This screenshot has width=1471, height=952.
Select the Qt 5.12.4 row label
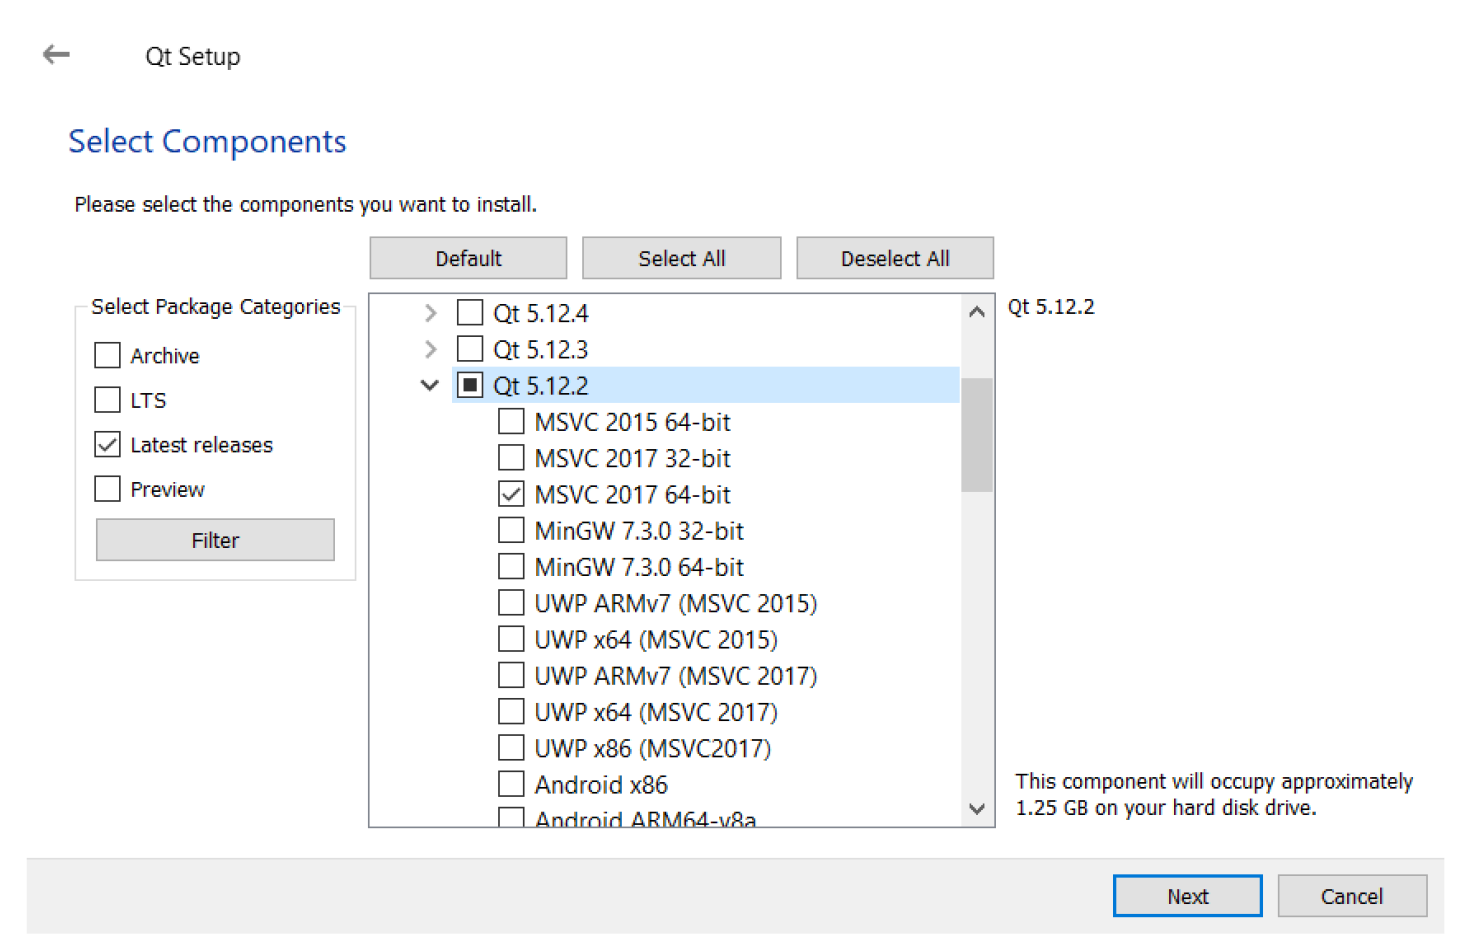[x=541, y=313]
